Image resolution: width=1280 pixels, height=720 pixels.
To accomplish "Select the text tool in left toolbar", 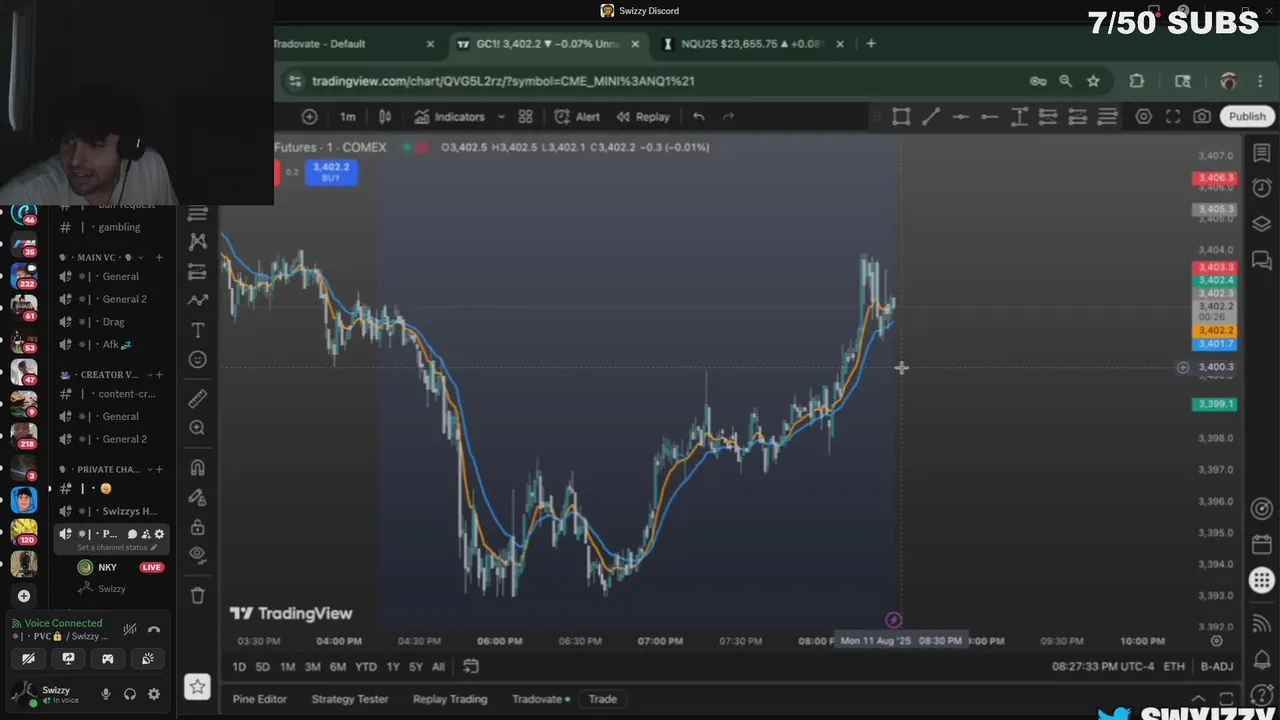I will 197,330.
